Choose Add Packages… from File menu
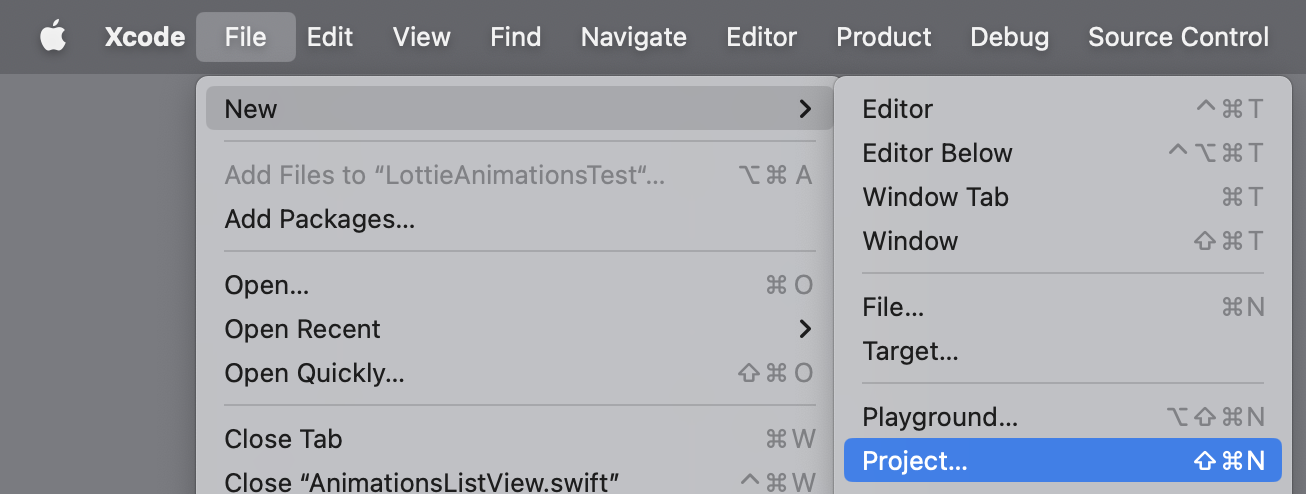Viewport: 1306px width, 494px height. pyautogui.click(x=319, y=219)
